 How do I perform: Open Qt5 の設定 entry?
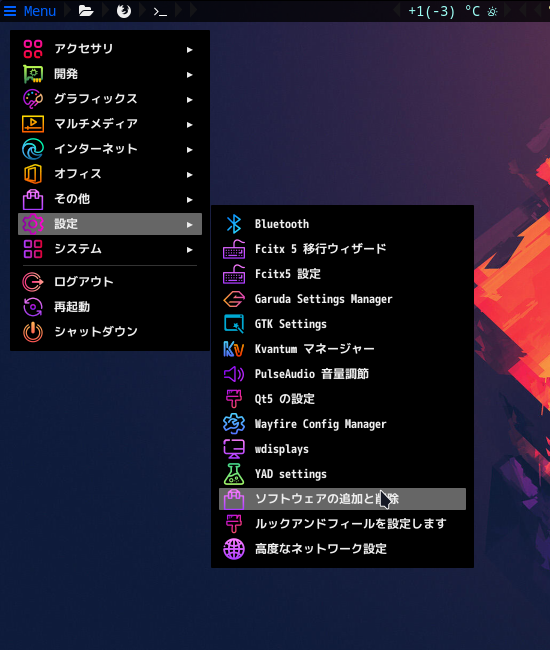342,399
